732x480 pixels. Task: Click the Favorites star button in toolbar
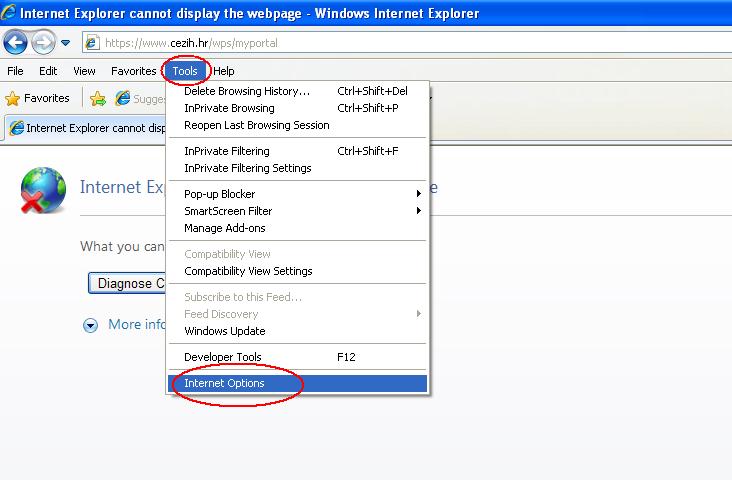37,98
